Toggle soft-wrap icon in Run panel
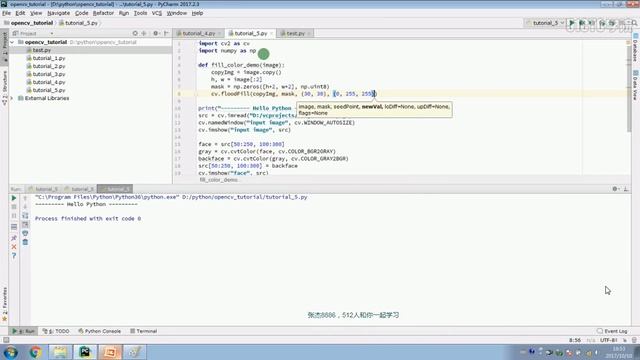Viewport: 640px width, 360px height. coord(25,216)
